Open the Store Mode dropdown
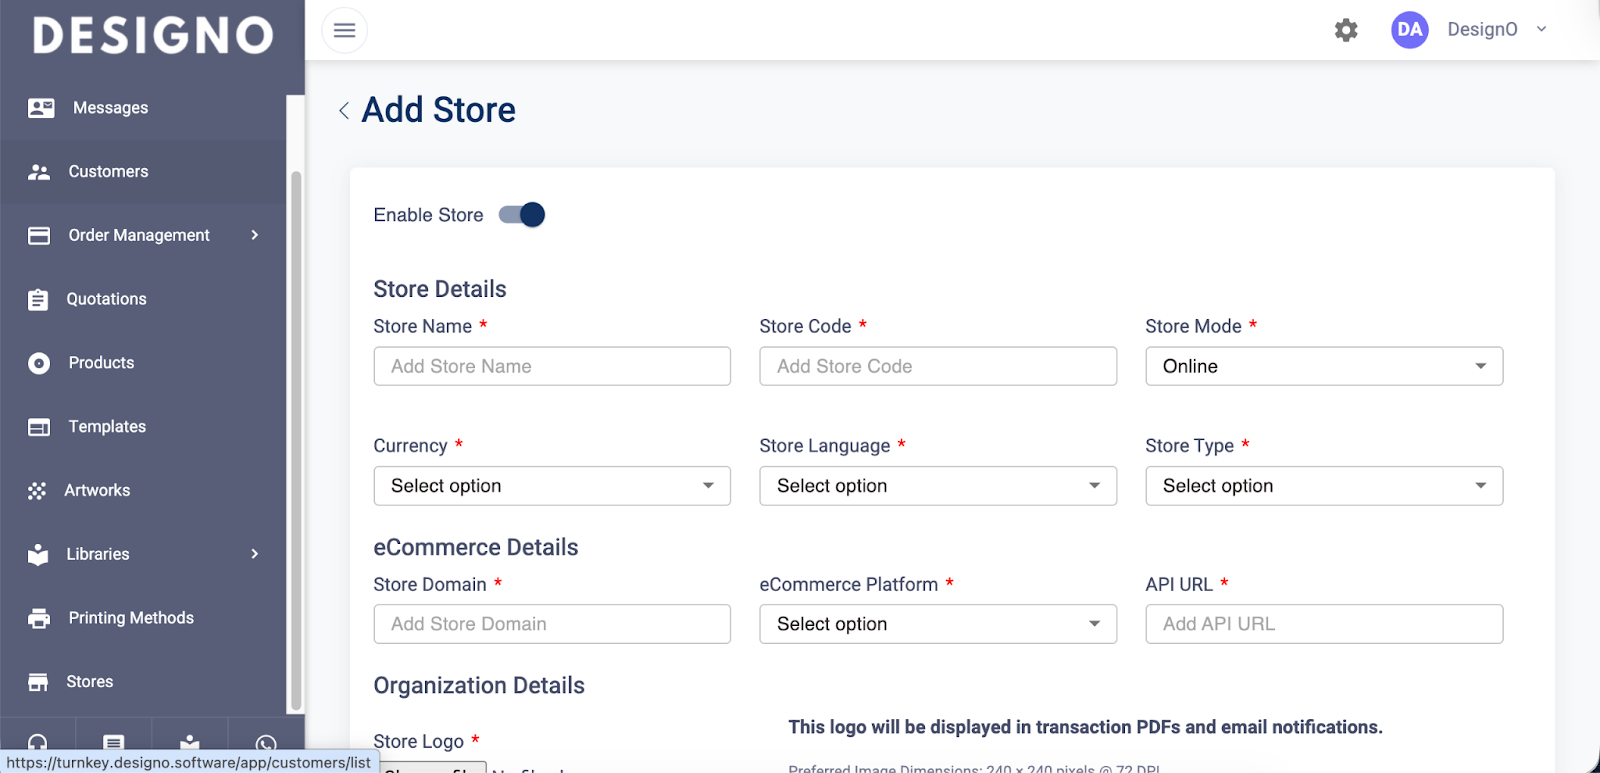Screen dimensions: 1600x773 coord(1323,366)
